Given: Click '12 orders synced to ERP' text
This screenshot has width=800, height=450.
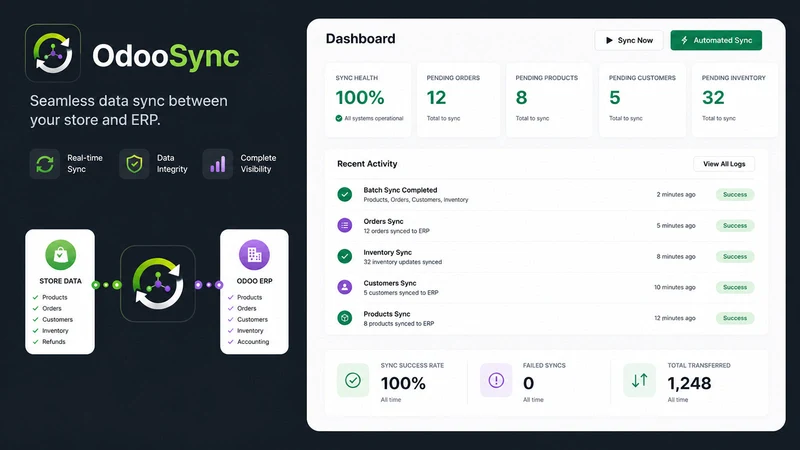Looking at the screenshot, I should pyautogui.click(x=396, y=231).
